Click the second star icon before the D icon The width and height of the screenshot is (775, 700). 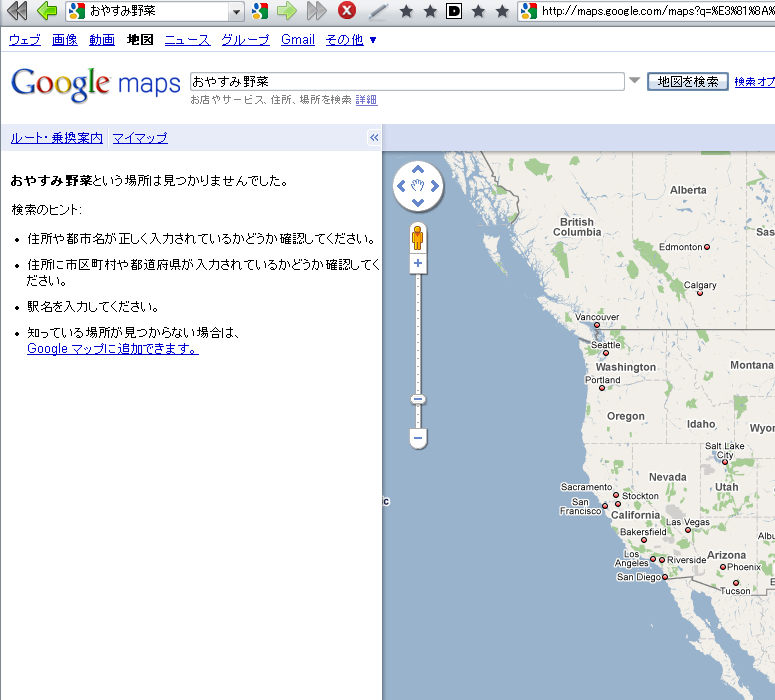(x=430, y=11)
